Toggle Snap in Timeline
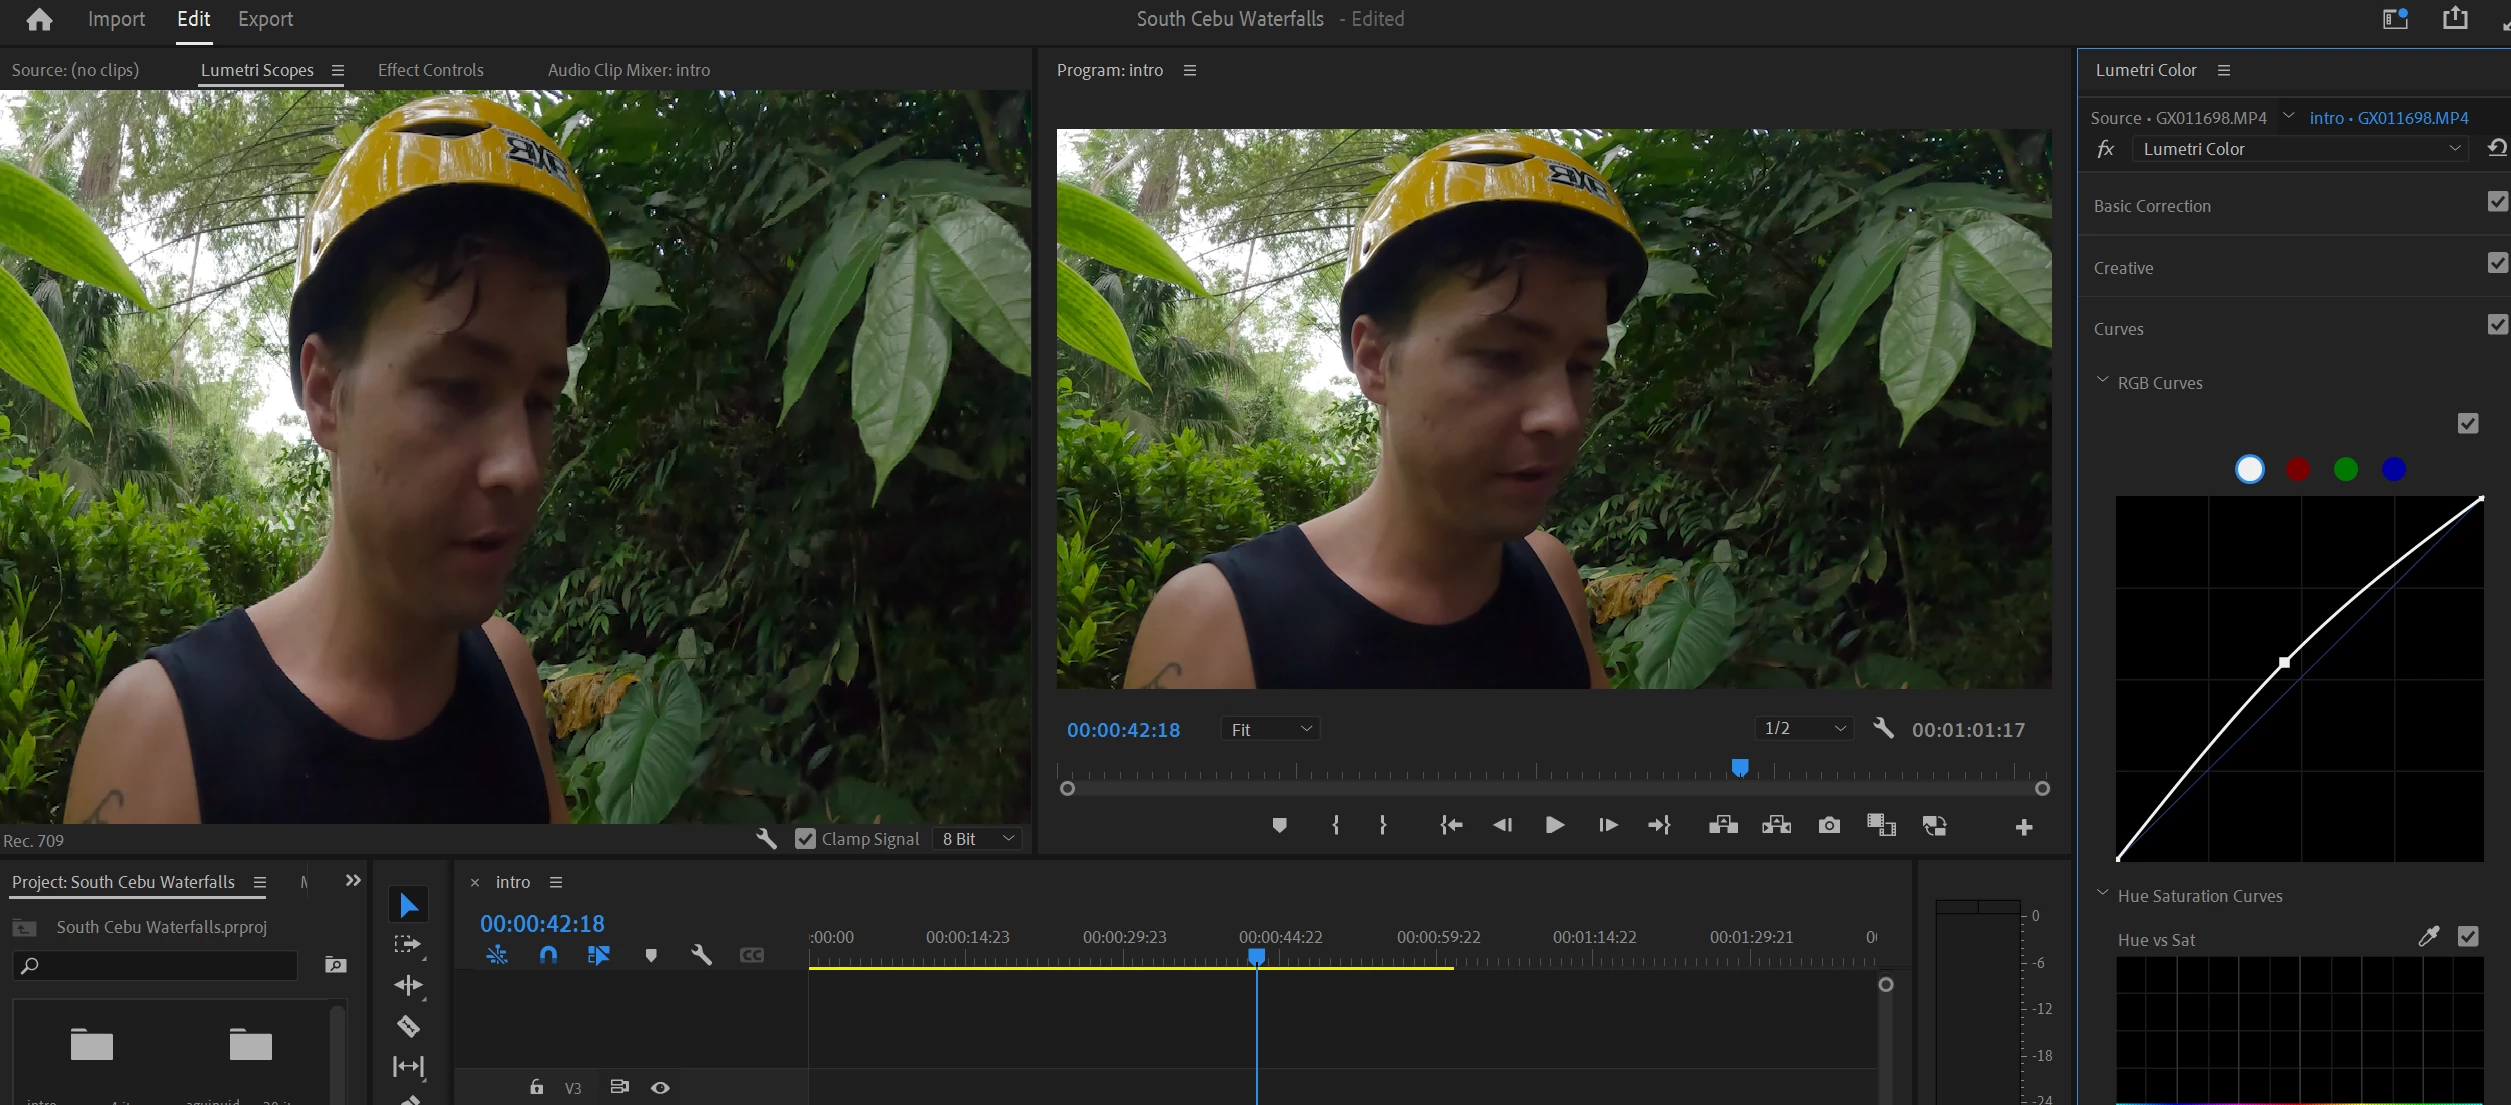The width and height of the screenshot is (2511, 1105). click(x=548, y=955)
